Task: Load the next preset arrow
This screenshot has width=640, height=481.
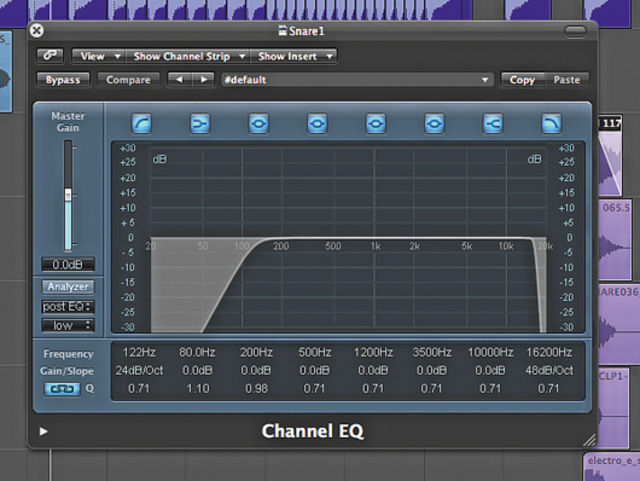Action: [x=203, y=80]
